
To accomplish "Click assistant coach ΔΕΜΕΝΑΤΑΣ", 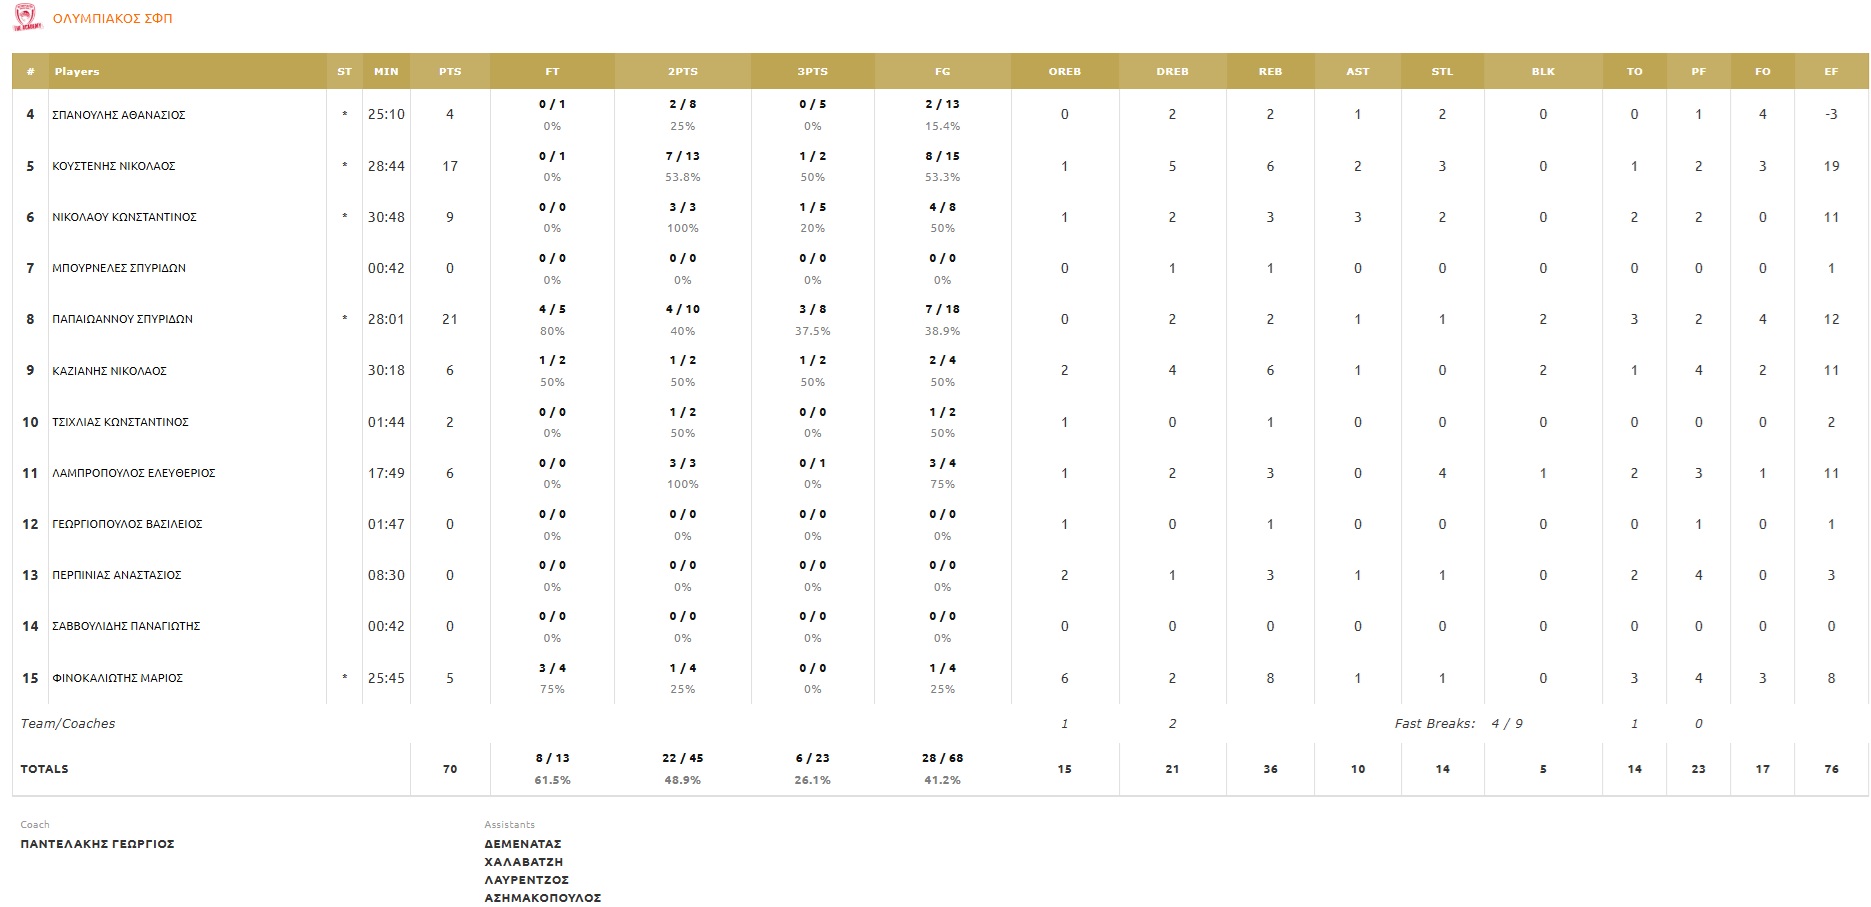I will point(523,844).
